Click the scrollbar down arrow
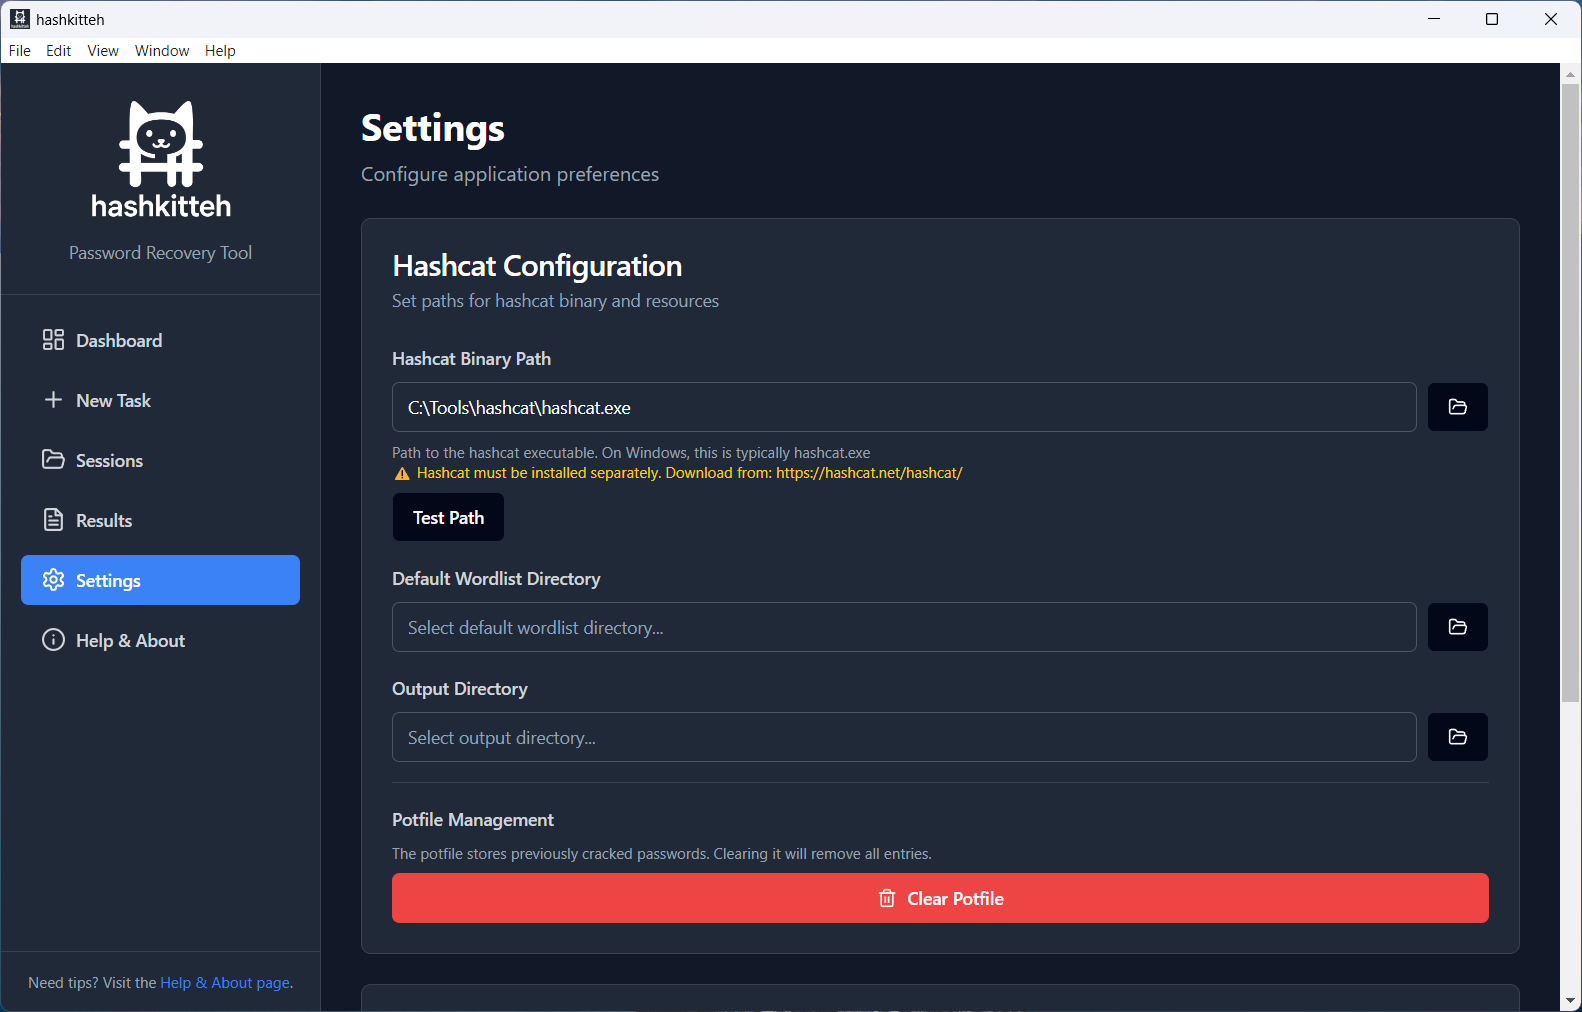Screen dimensions: 1582x1012 coord(1570,1000)
